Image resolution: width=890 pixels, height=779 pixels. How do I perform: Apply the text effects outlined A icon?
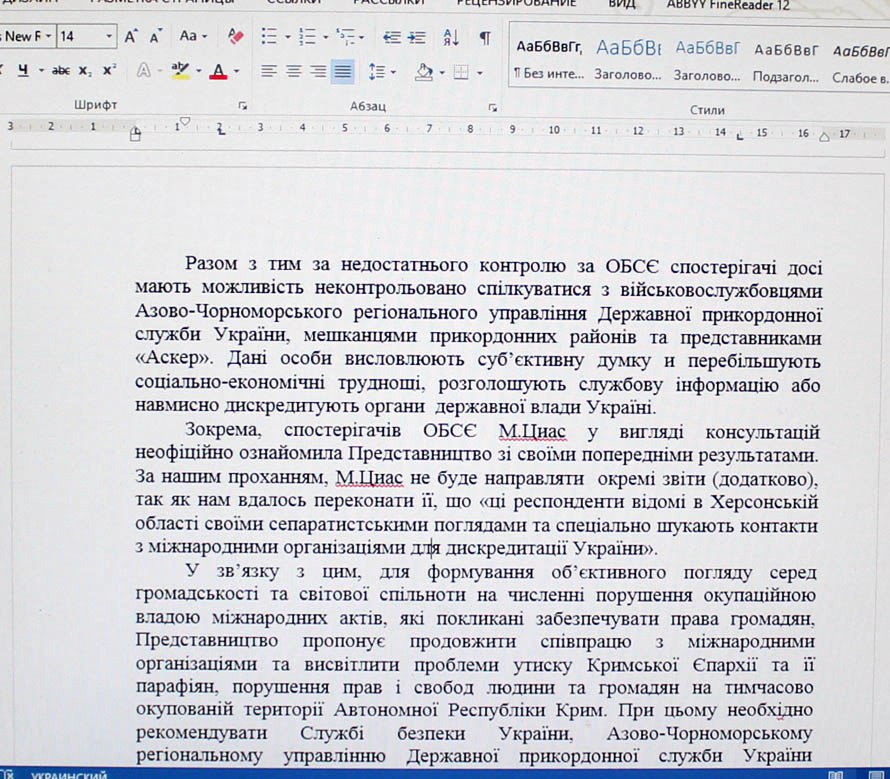[x=144, y=71]
